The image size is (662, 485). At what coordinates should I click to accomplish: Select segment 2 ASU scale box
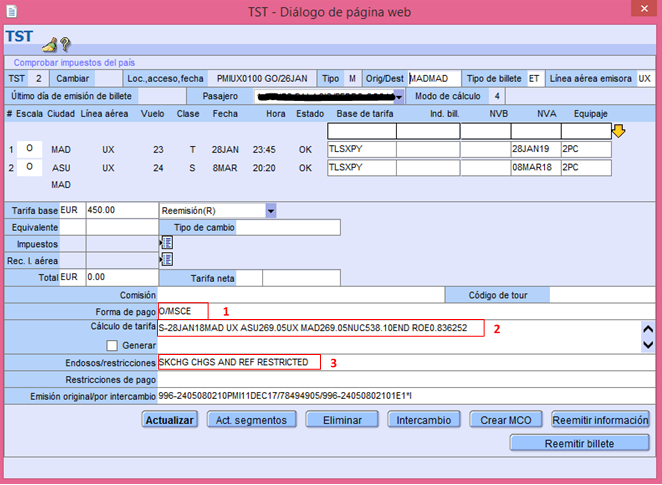31,167
